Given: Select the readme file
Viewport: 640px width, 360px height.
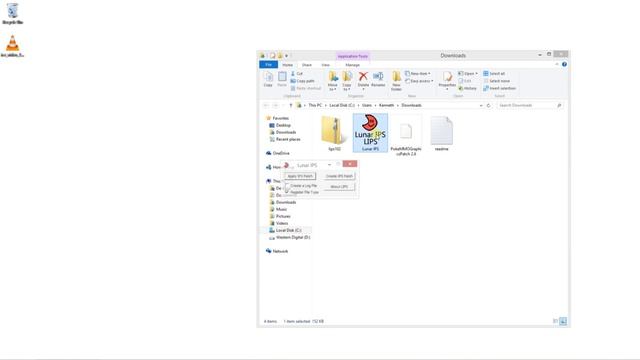Looking at the screenshot, I should click(x=441, y=133).
